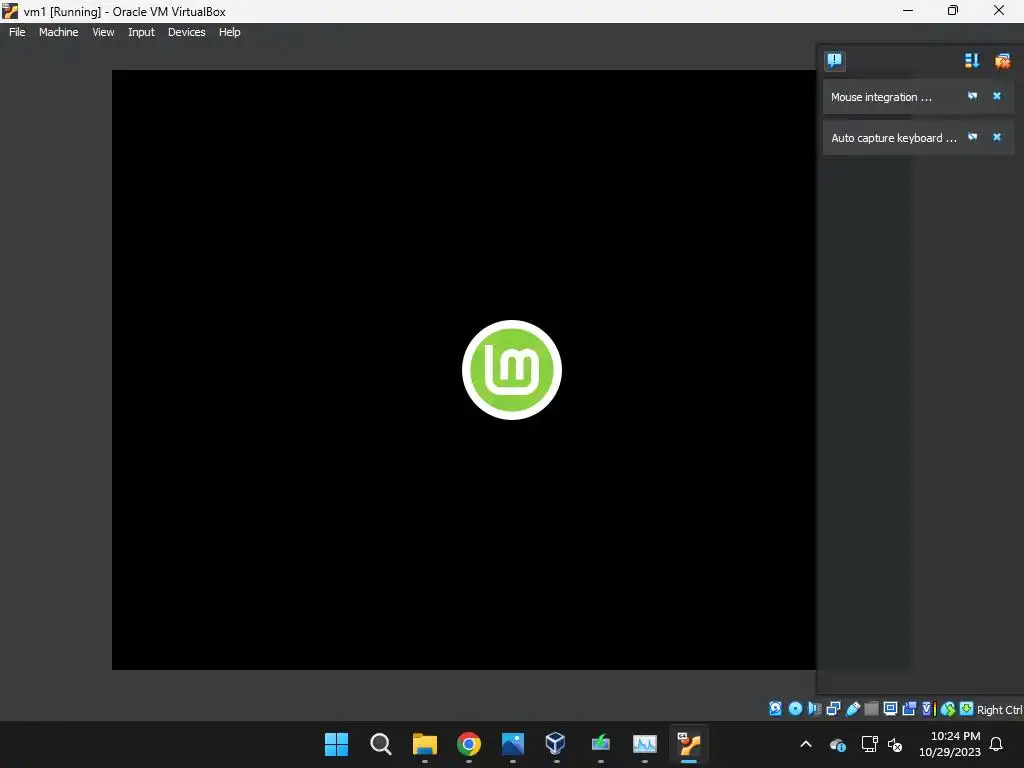1024x768 pixels.
Task: Expand the Auto capture keyboard notification text
Action: (893, 138)
